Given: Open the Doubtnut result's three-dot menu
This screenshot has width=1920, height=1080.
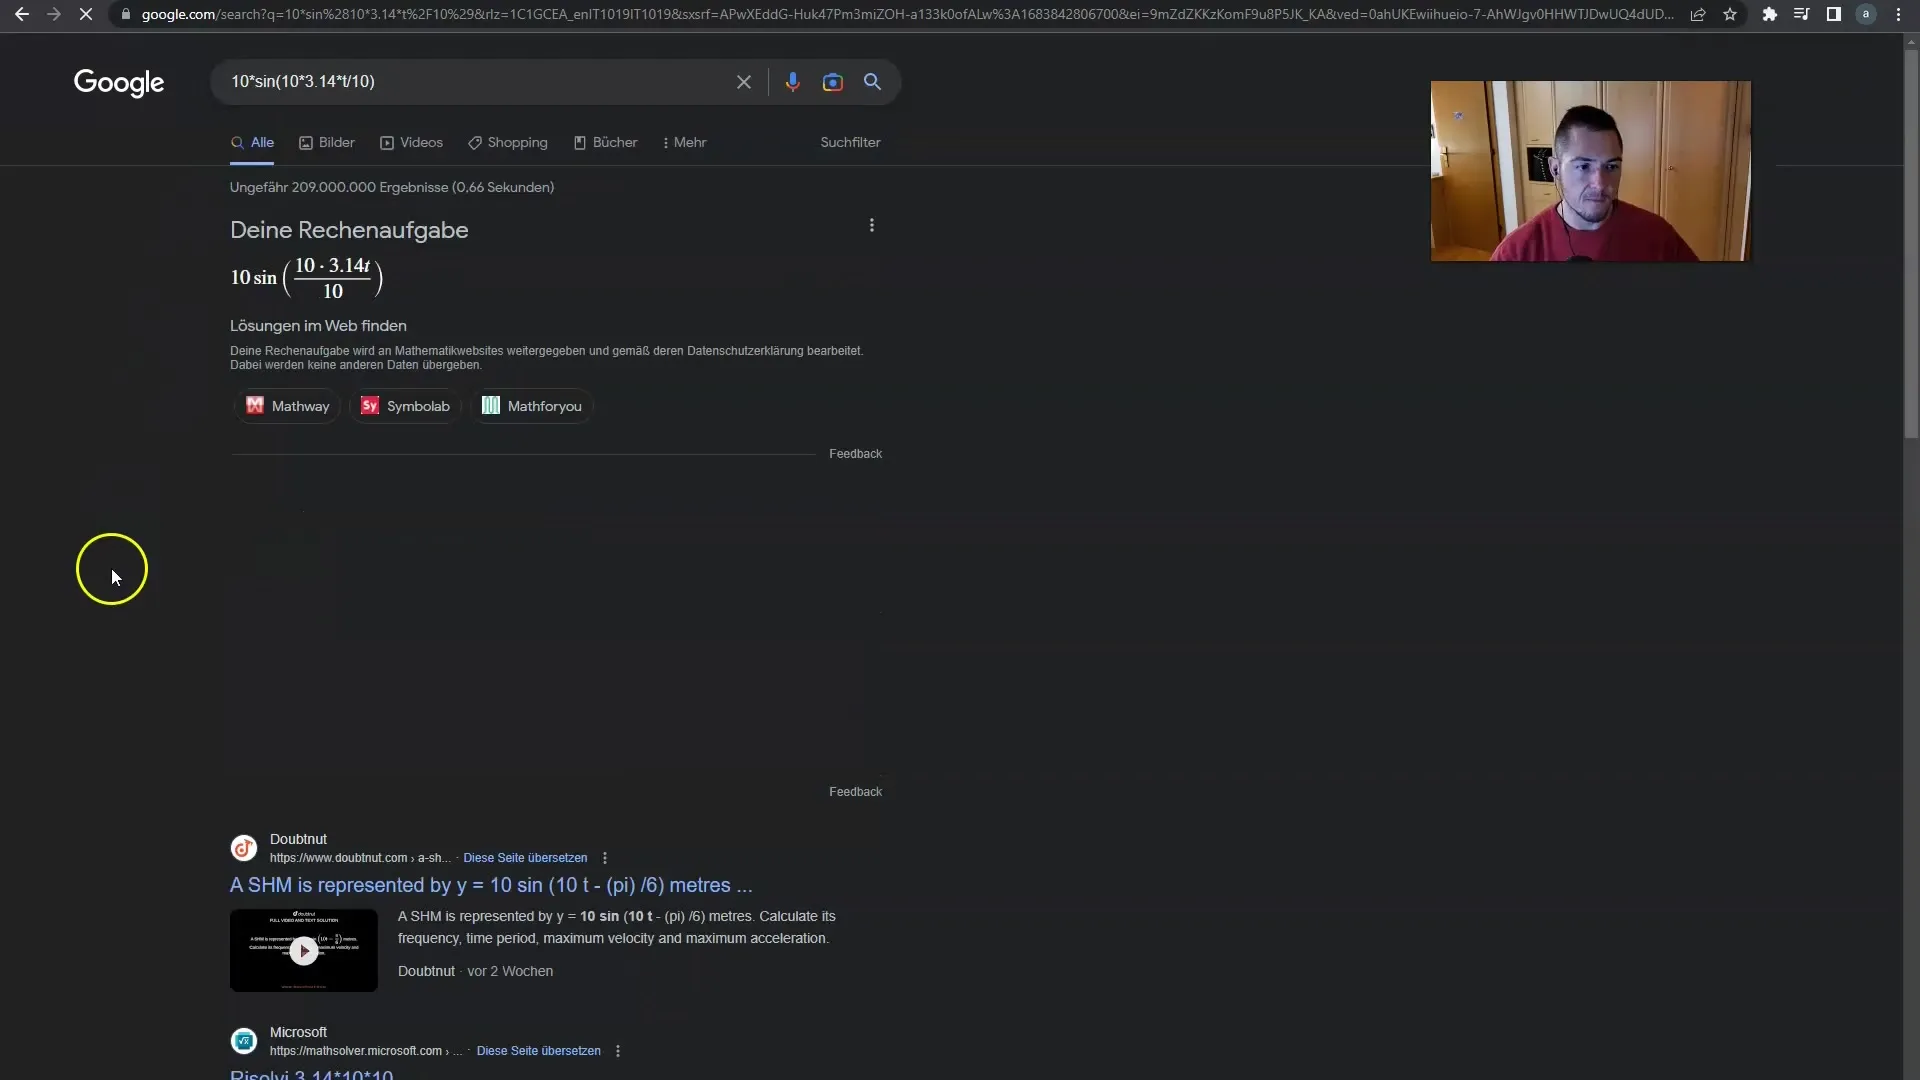Looking at the screenshot, I should [605, 858].
